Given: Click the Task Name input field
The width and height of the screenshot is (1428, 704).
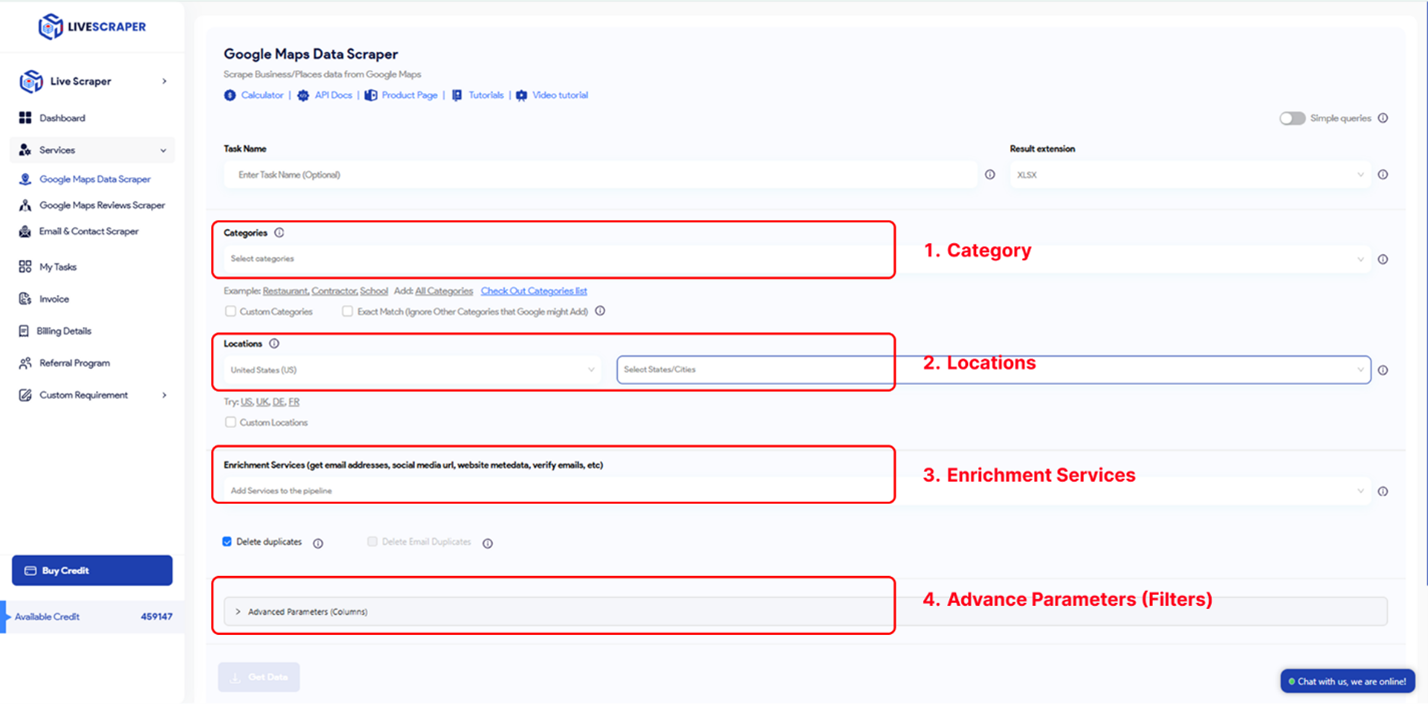Looking at the screenshot, I should click(x=600, y=175).
